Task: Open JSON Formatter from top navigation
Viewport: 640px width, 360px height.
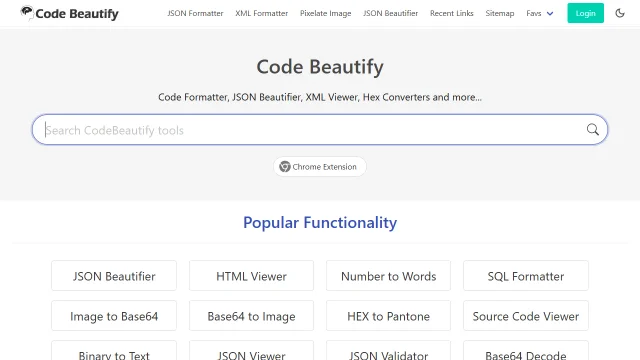Action: (195, 13)
